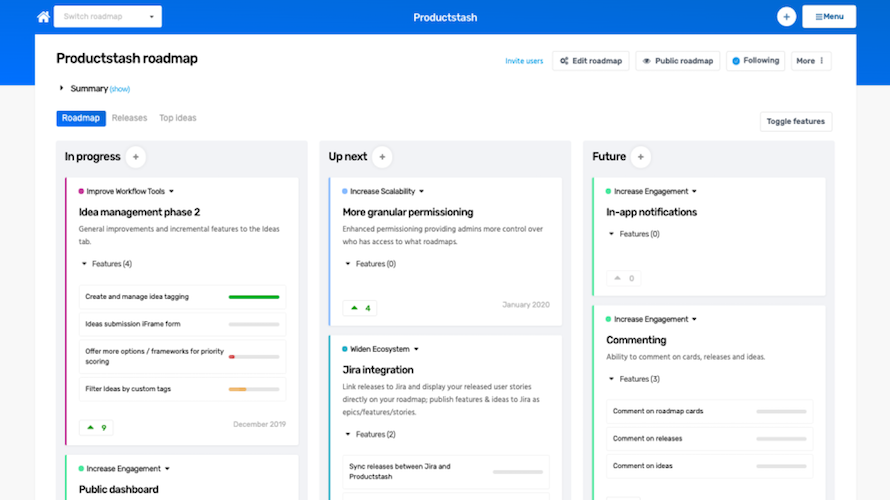Open Increase Engagement dropdown on Public dashboard

click(167, 469)
